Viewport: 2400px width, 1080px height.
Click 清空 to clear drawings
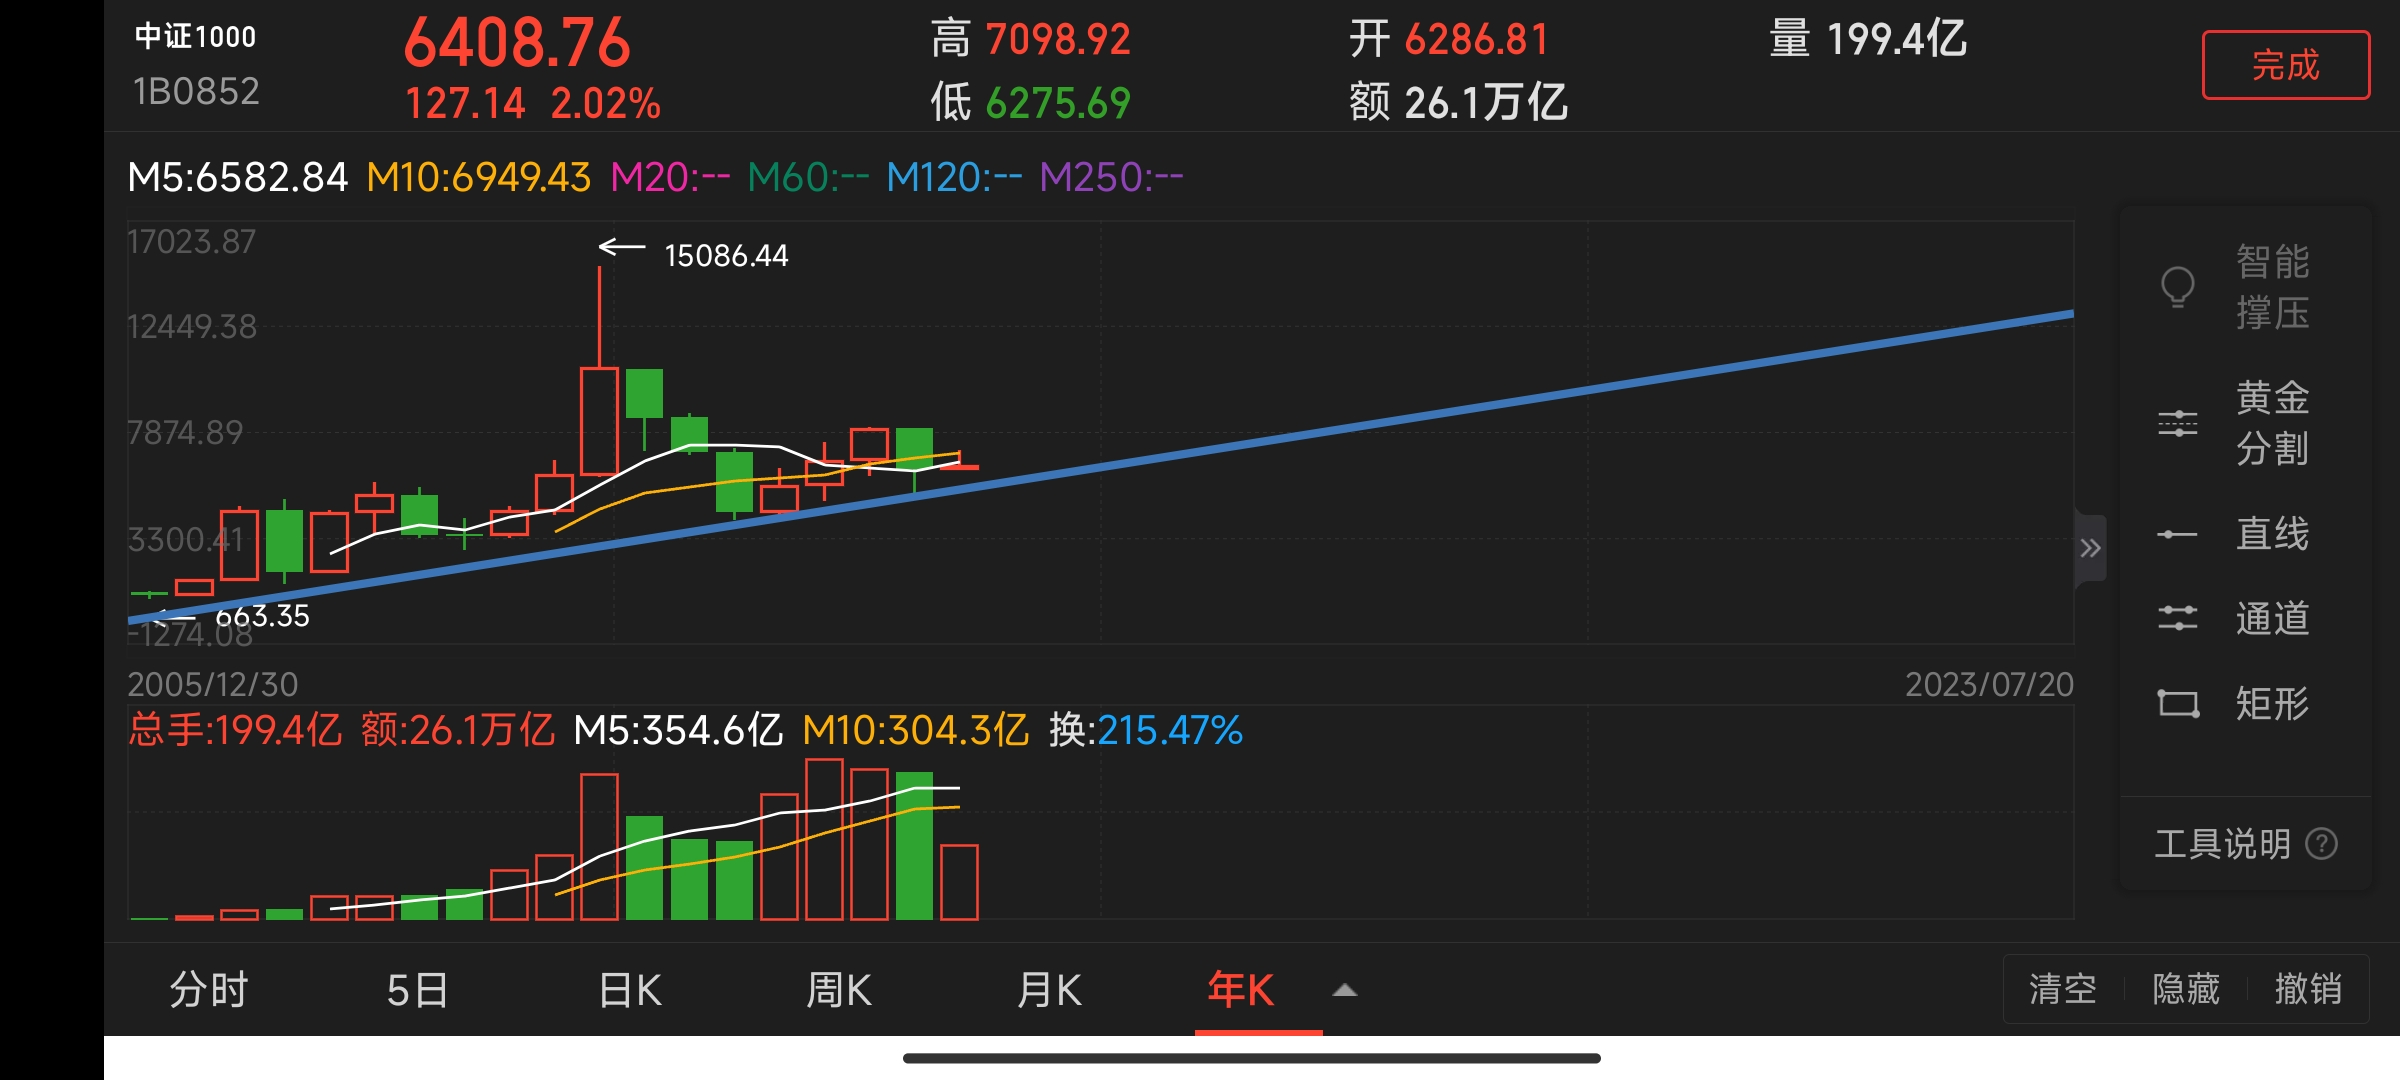pos(2062,989)
